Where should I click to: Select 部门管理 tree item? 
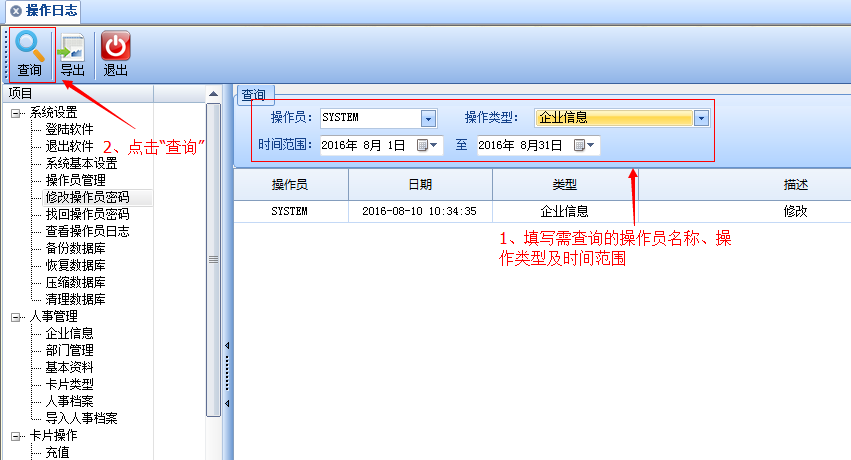(x=69, y=351)
